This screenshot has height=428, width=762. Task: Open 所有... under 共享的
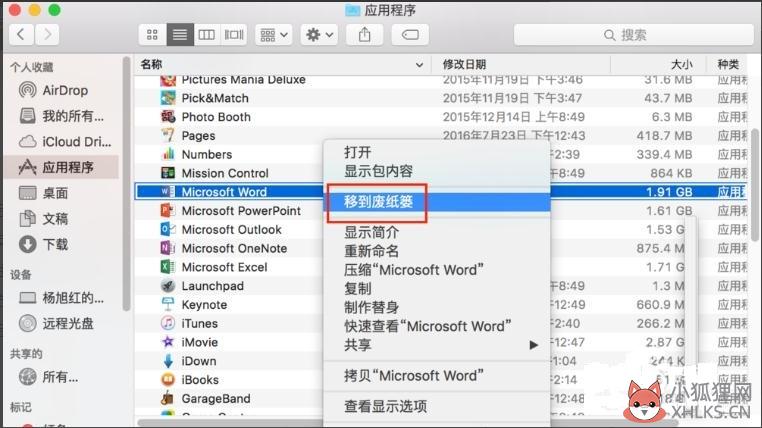pos(49,377)
